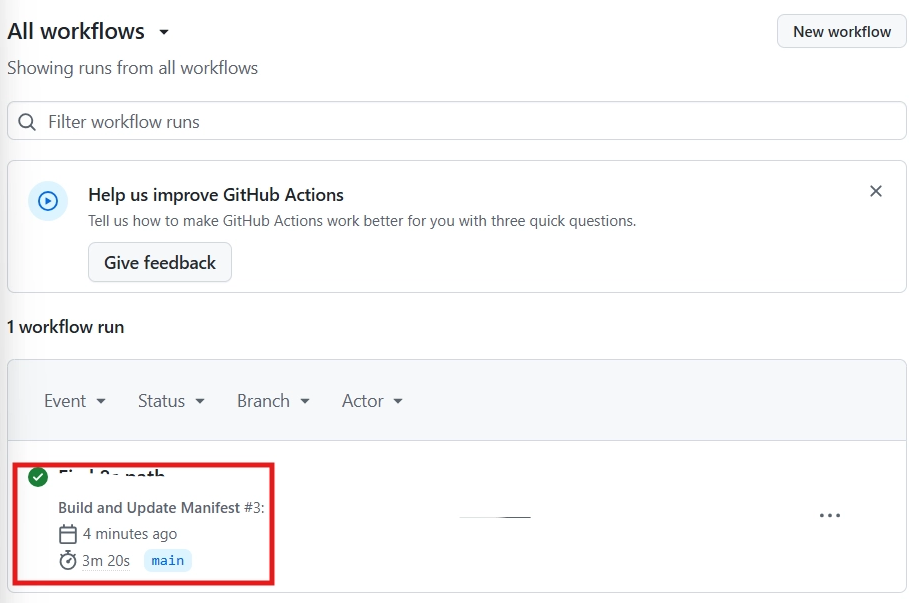
Task: Click Showing runs from all workflows text
Action: 133,68
